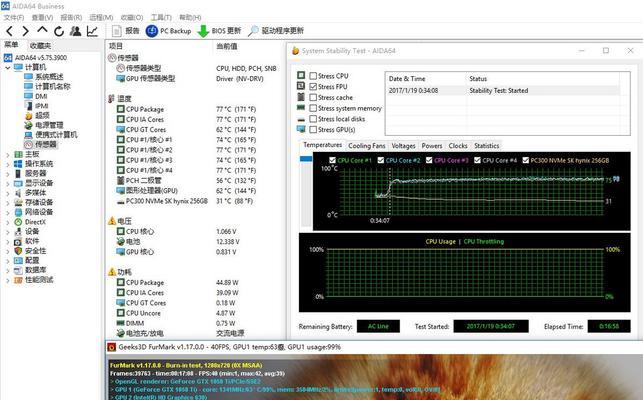
Task: Enable the Stress GPU(s) checkbox
Action: 313,129
